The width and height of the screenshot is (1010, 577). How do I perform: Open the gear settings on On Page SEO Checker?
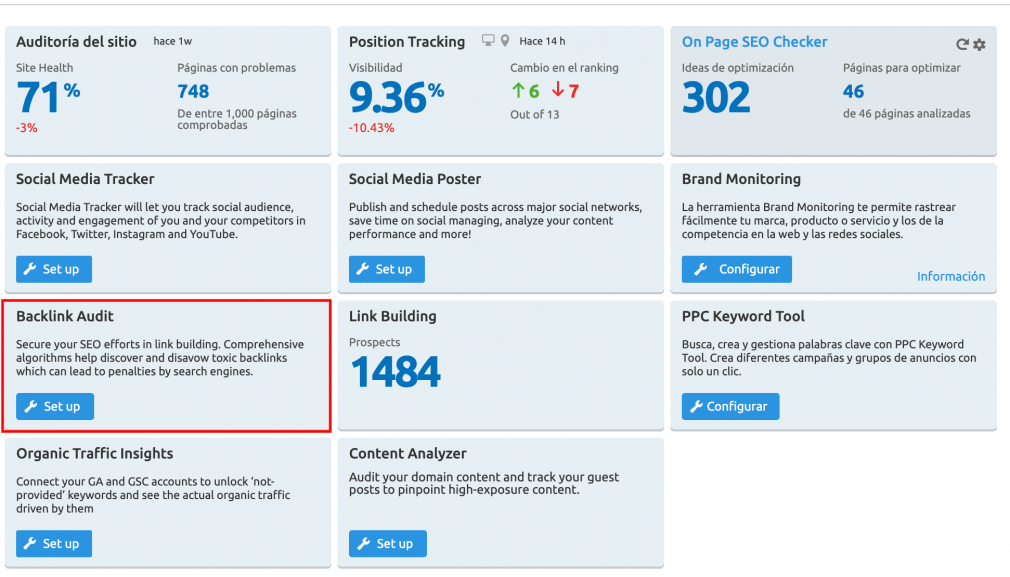tap(980, 44)
